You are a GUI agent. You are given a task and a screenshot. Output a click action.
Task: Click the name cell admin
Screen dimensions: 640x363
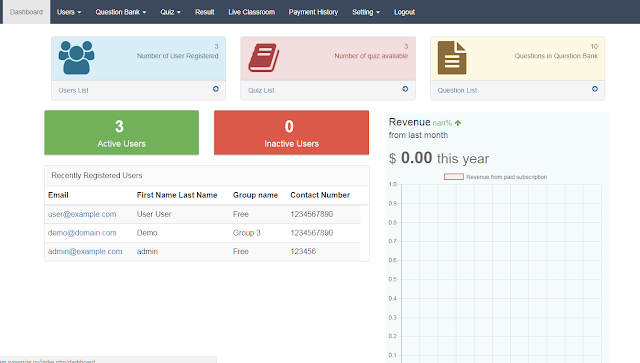pos(147,252)
